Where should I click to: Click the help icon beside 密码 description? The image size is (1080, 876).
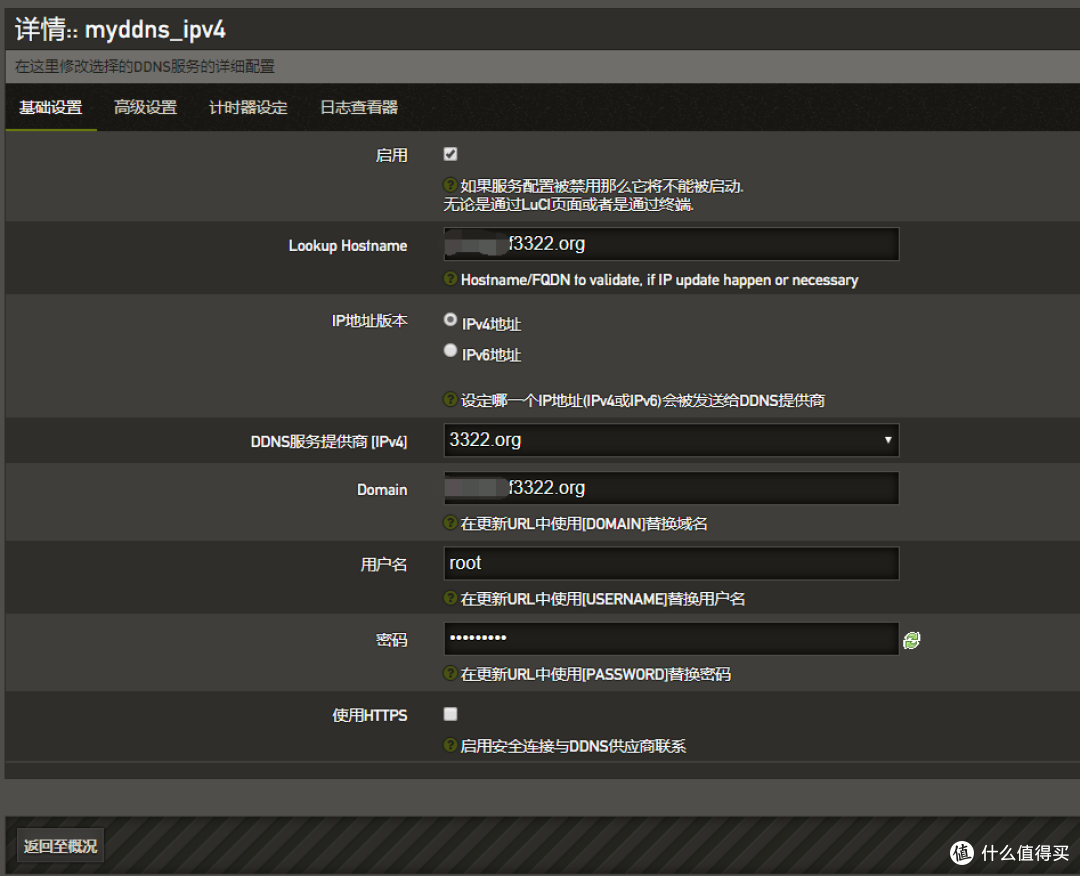(449, 673)
